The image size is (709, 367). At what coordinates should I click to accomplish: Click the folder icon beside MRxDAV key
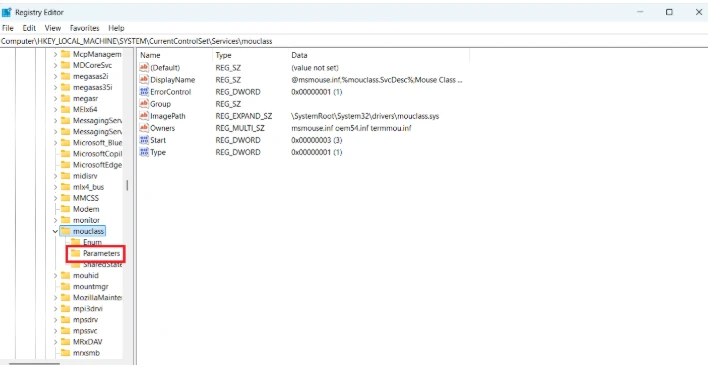(x=66, y=342)
